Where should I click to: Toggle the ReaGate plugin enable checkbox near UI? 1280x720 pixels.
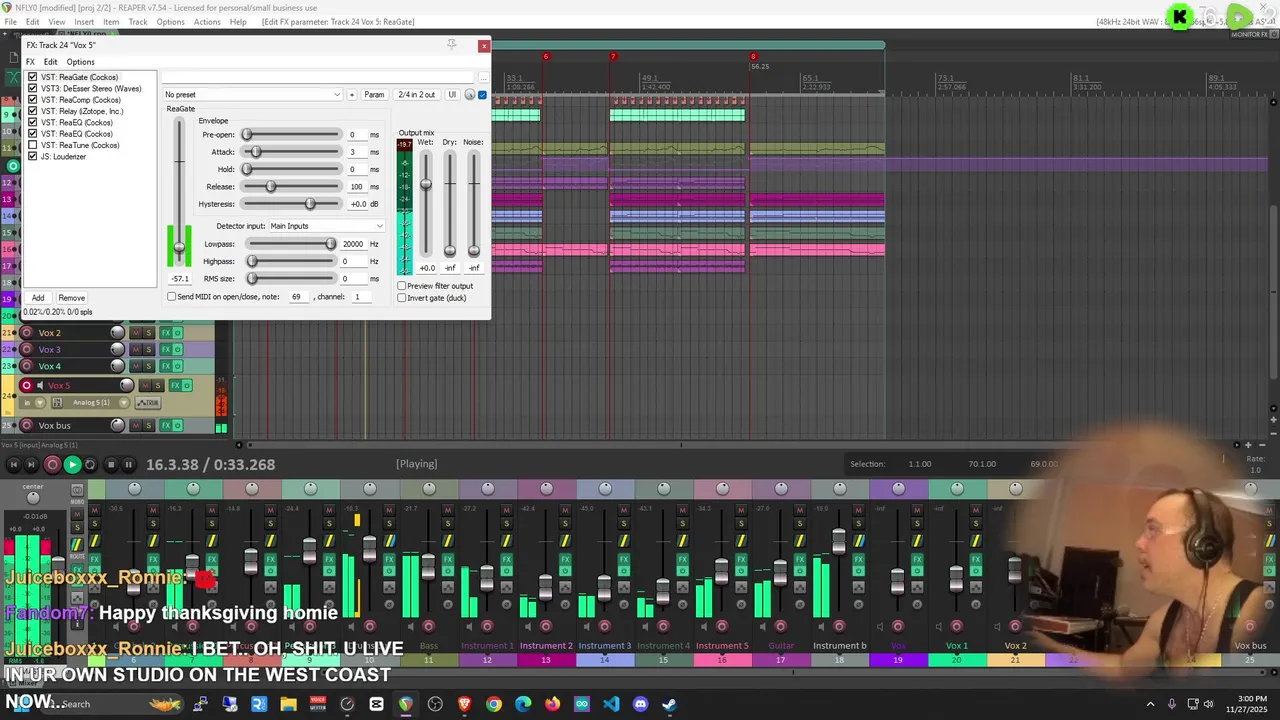pos(482,95)
